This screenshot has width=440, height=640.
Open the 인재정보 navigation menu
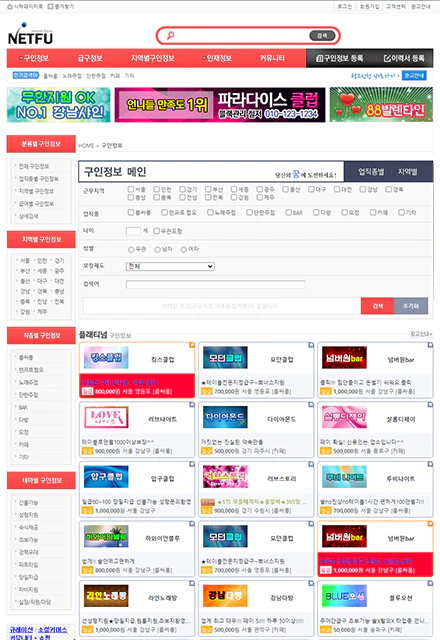point(218,58)
